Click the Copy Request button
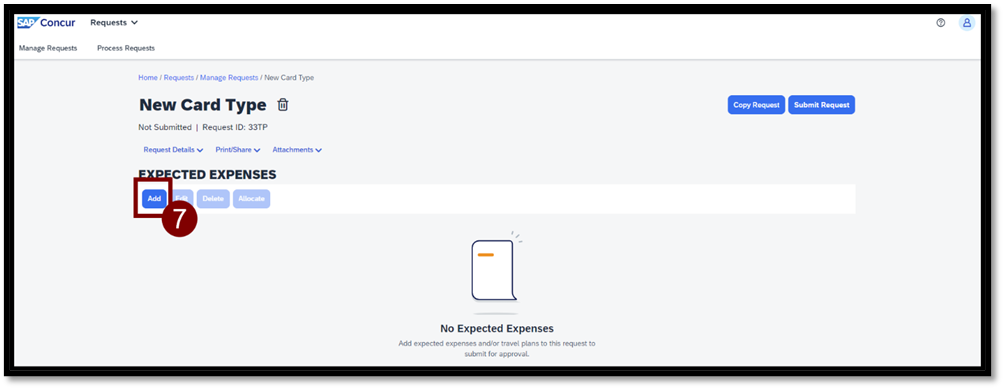1004x389 pixels. point(756,105)
